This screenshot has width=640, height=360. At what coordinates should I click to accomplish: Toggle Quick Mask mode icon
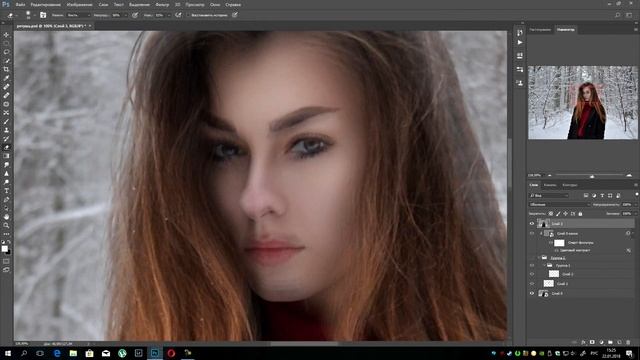[6, 261]
